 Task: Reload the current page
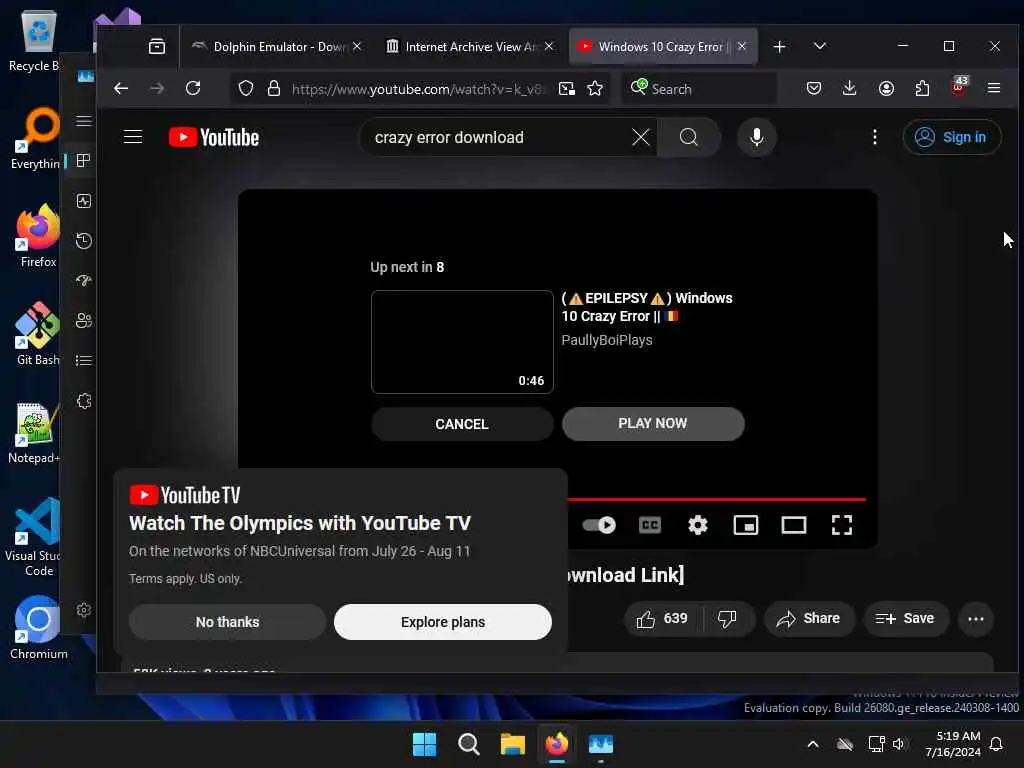click(193, 88)
